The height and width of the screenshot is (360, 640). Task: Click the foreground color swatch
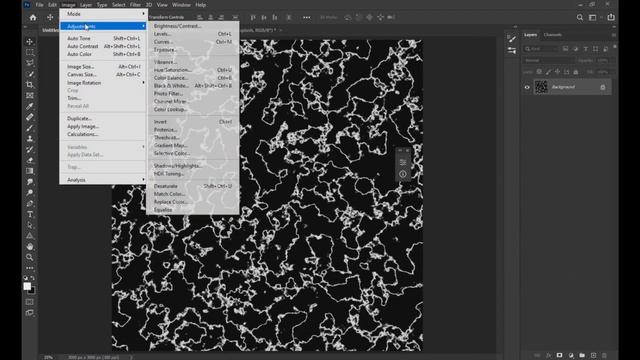(27, 286)
